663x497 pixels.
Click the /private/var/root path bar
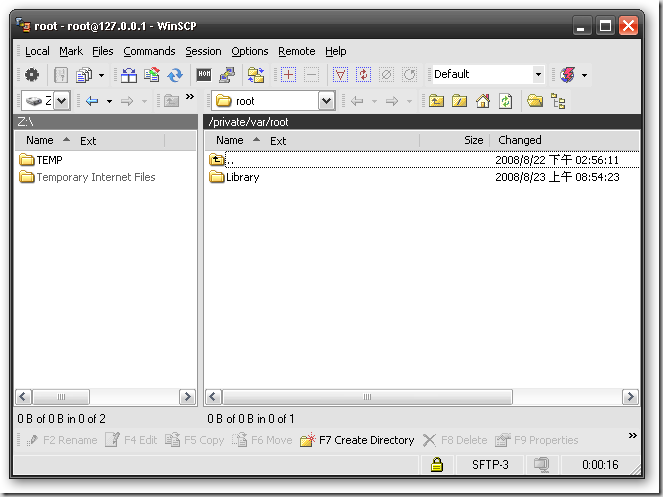pyautogui.click(x=422, y=122)
